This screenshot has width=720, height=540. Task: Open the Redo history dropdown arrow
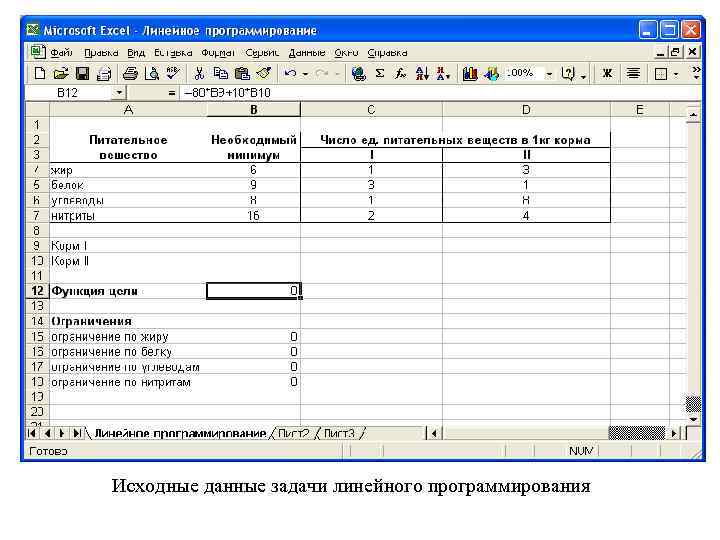[x=337, y=74]
